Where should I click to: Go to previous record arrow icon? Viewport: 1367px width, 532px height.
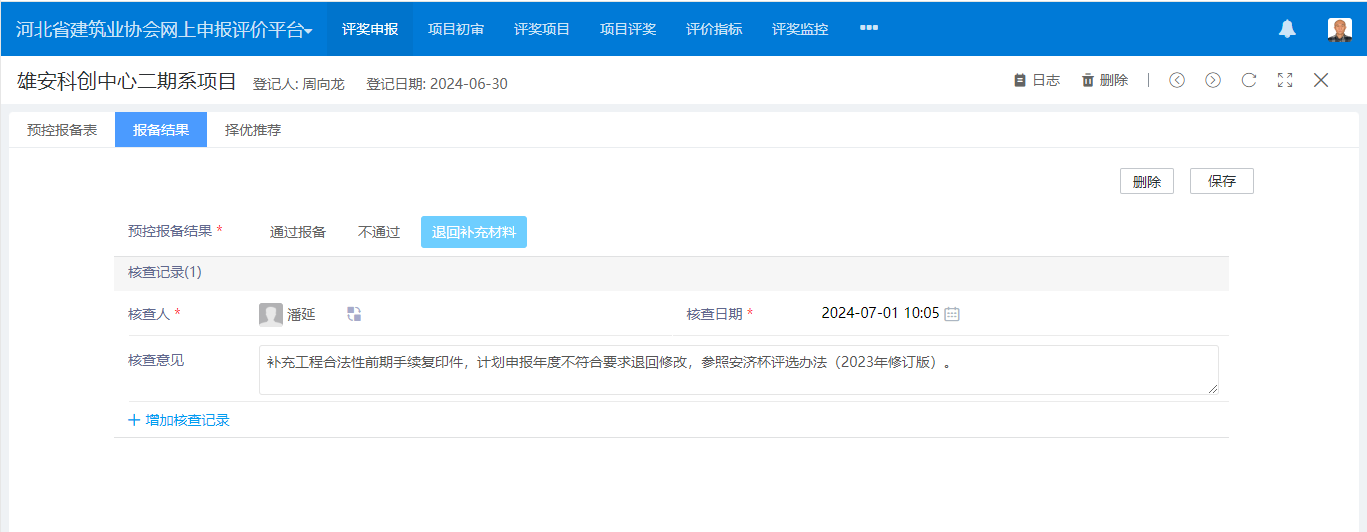(x=1177, y=81)
